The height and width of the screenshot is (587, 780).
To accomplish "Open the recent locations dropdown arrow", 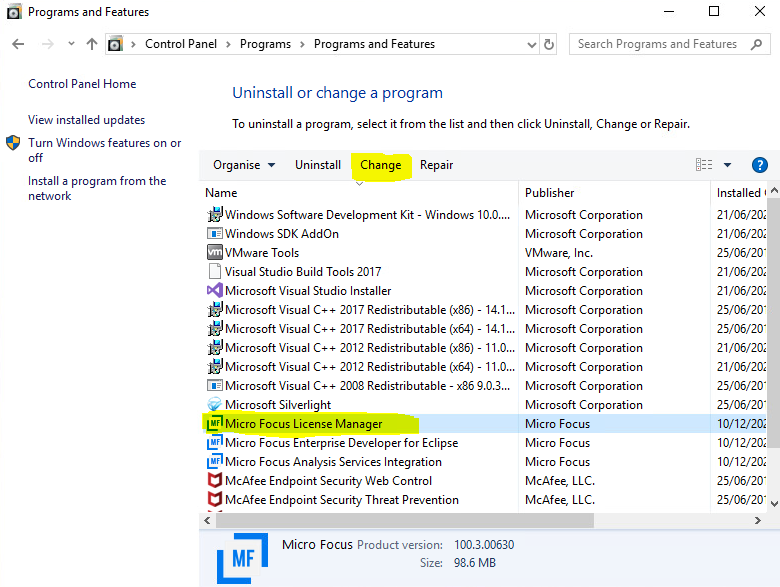I will (71, 44).
